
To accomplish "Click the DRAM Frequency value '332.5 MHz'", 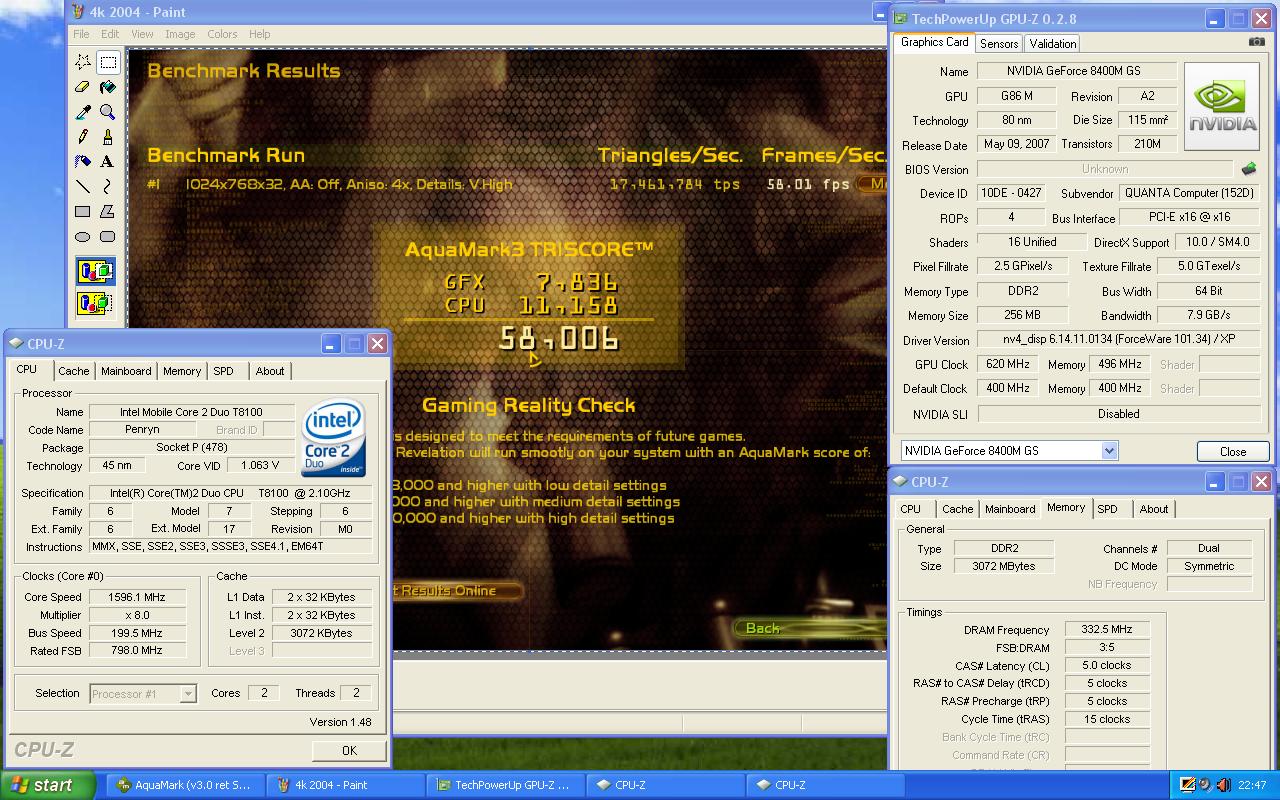I will point(1107,630).
